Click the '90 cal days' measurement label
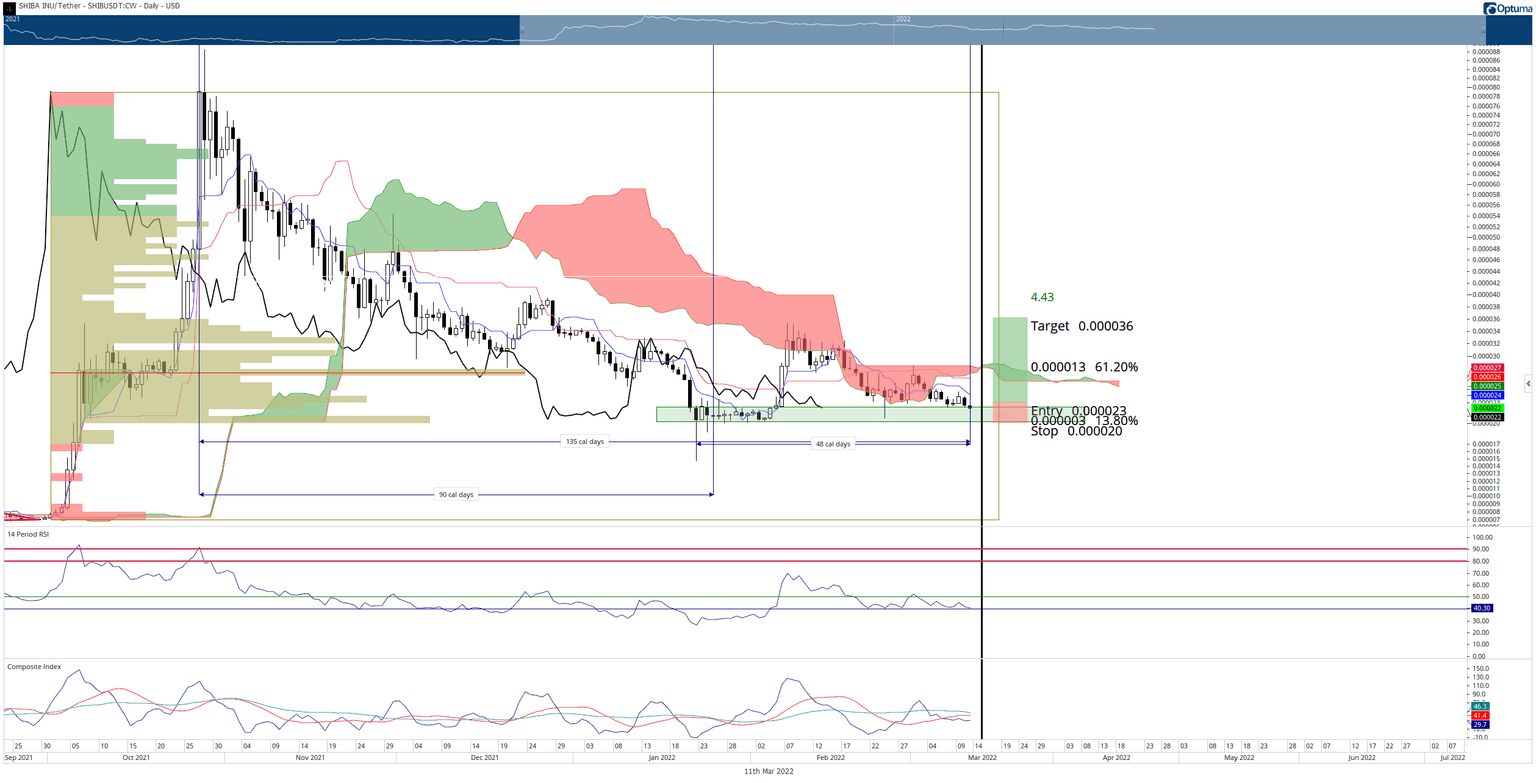Screen dimensions: 1536x783 click(456, 494)
